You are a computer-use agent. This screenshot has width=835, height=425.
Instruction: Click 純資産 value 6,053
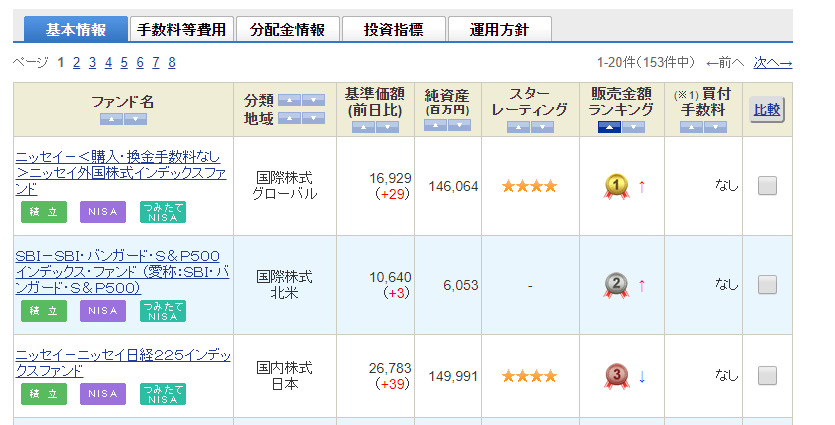click(461, 285)
